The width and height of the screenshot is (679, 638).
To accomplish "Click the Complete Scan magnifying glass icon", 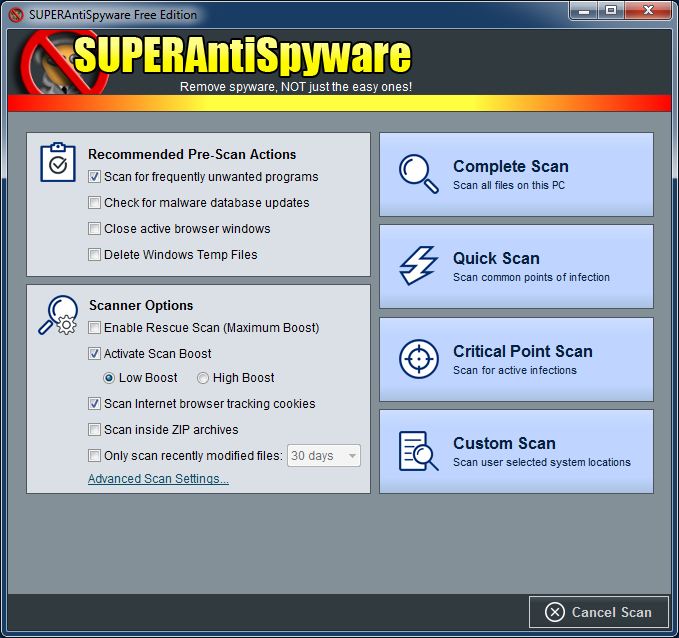I will (x=418, y=173).
